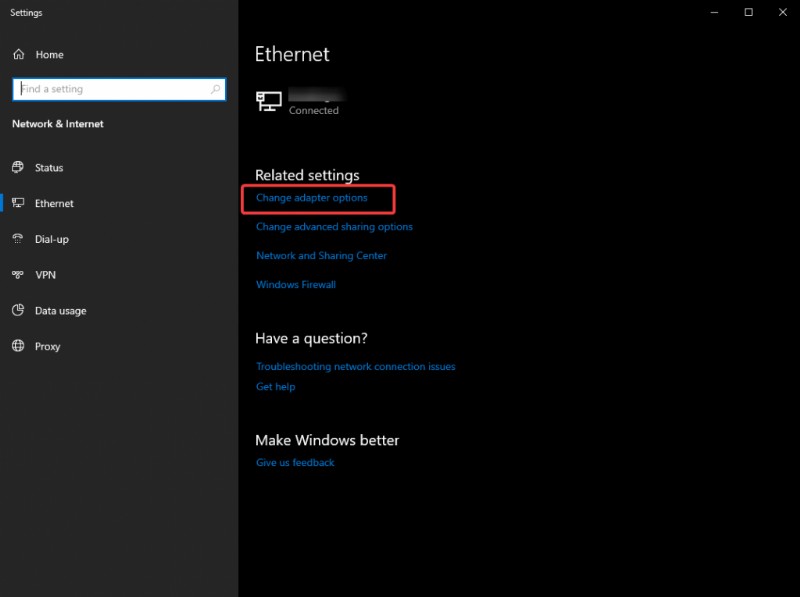Open Network and Sharing Center
Viewport: 800px width, 597px height.
(322, 255)
